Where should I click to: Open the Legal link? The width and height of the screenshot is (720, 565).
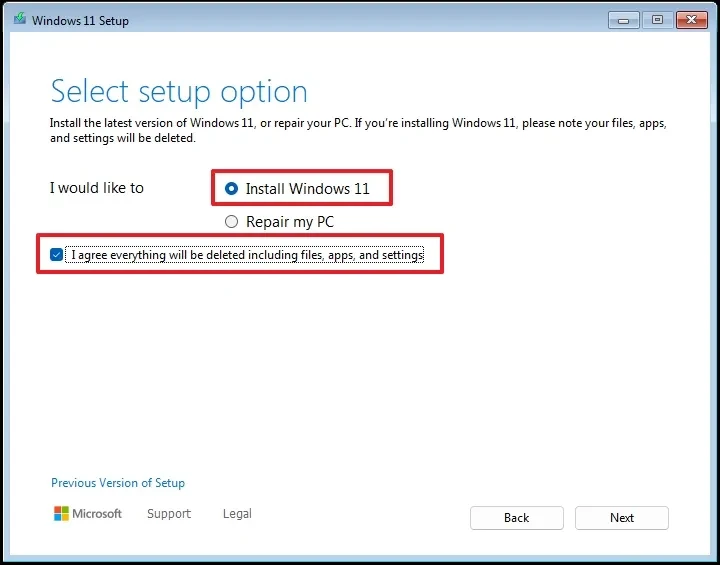tap(237, 514)
